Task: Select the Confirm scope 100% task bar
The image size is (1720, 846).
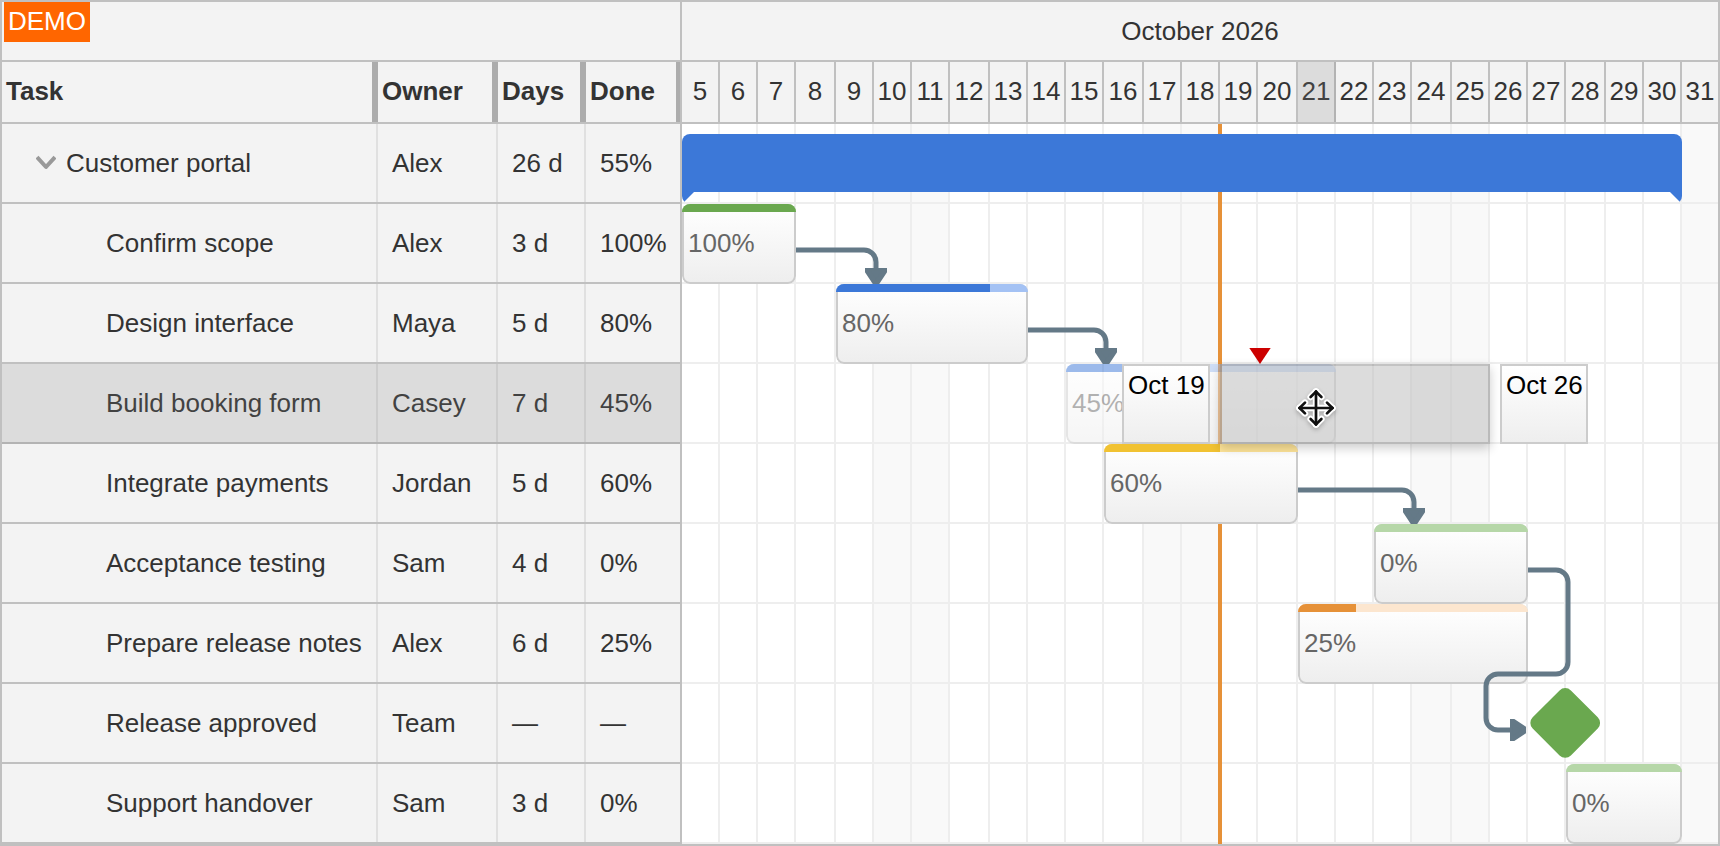Action: (739, 243)
